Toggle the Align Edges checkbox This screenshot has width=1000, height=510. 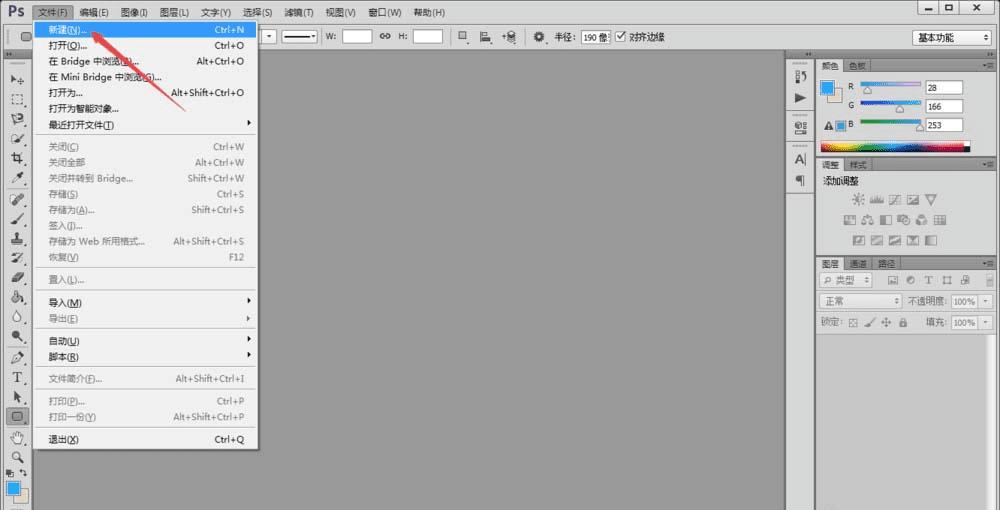[621, 36]
